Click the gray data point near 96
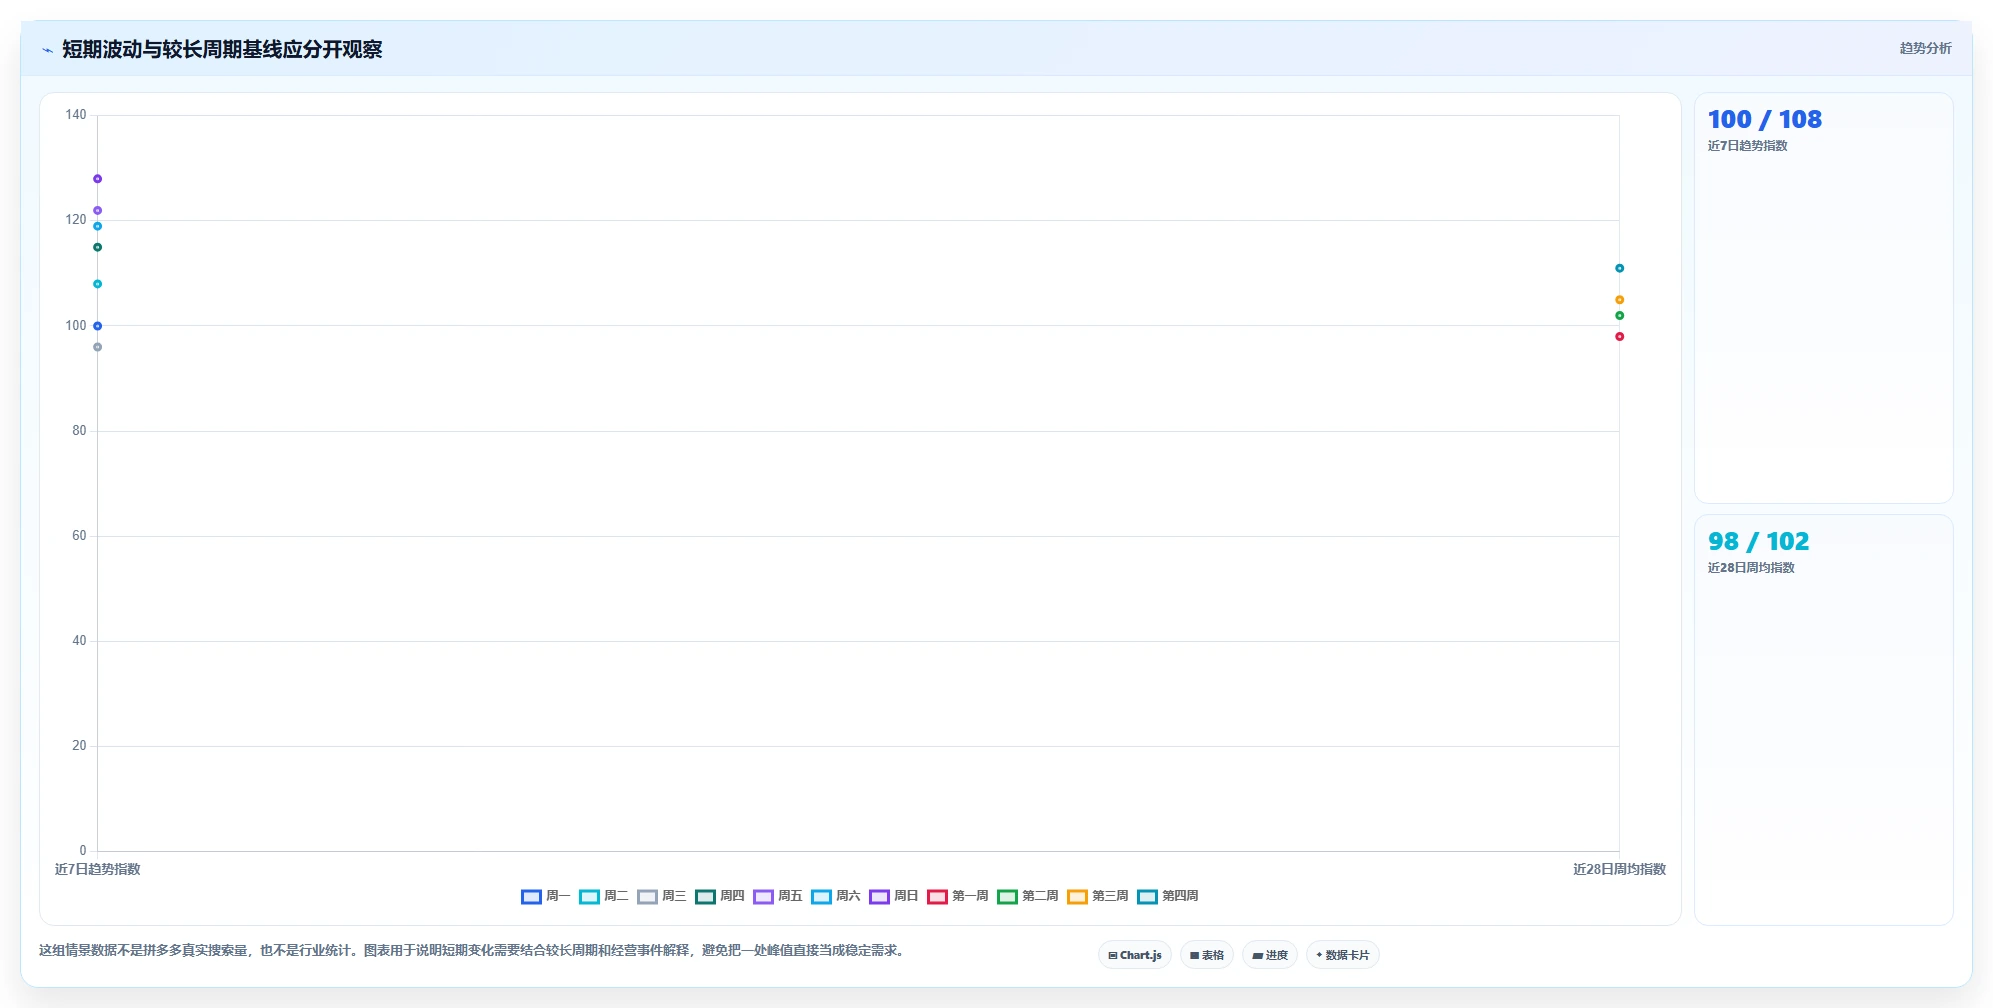1993x1008 pixels. (97, 347)
